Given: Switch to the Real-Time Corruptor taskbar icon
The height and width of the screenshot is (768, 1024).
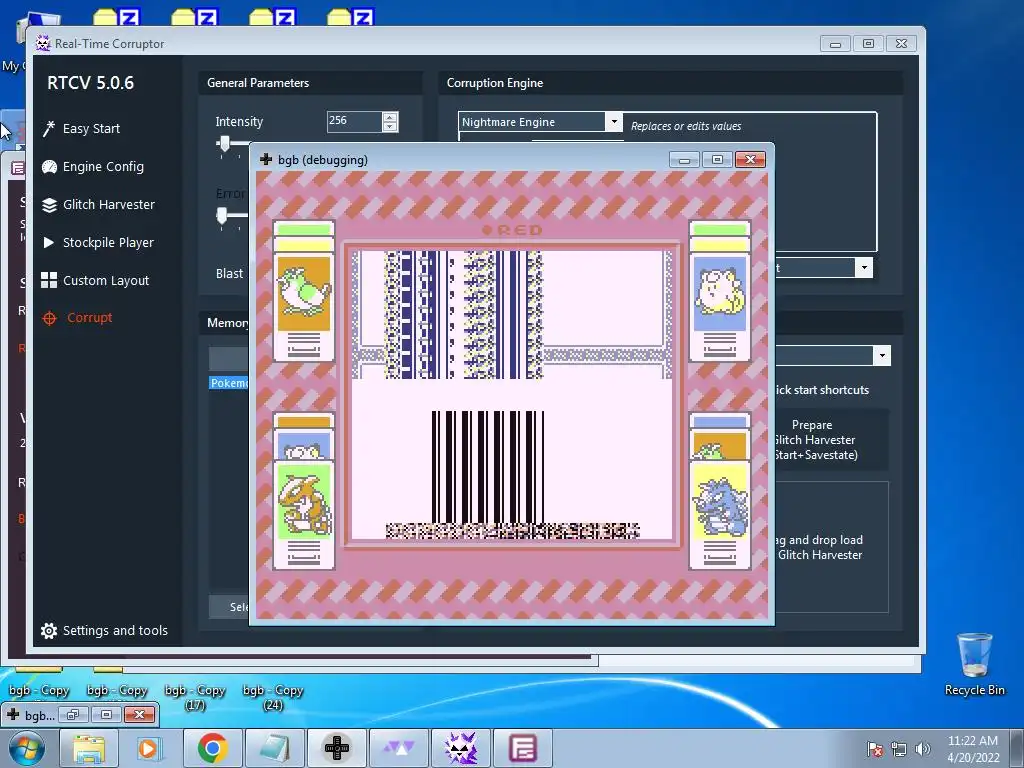Looking at the screenshot, I should [460, 748].
